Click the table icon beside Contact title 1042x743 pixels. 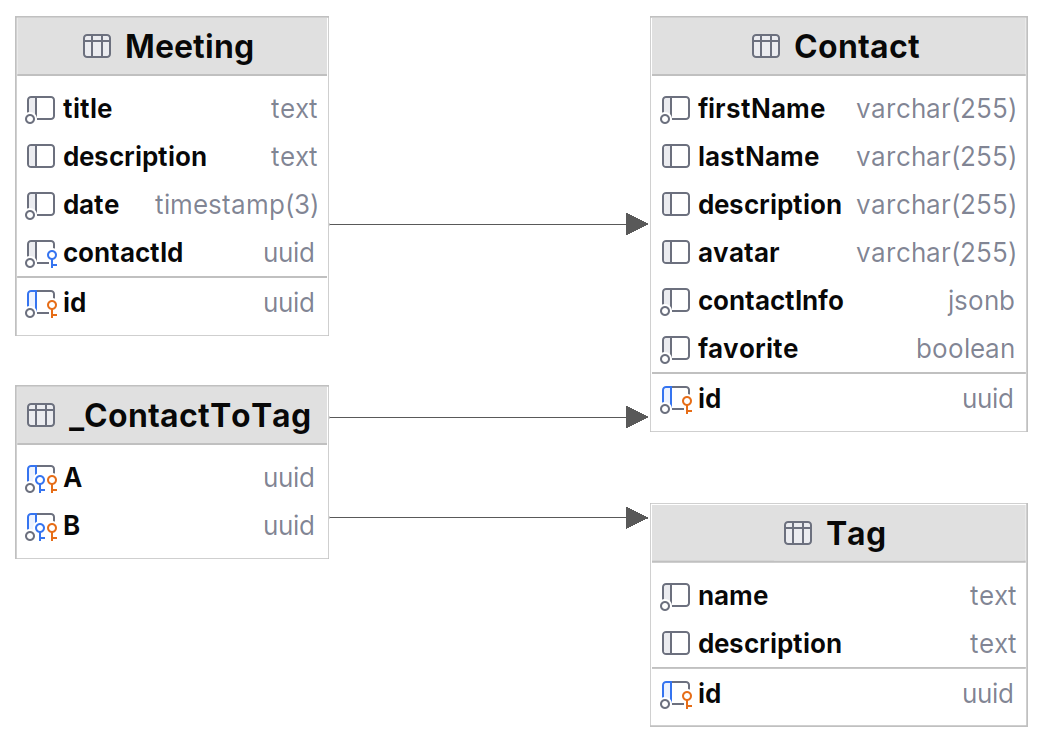765,46
